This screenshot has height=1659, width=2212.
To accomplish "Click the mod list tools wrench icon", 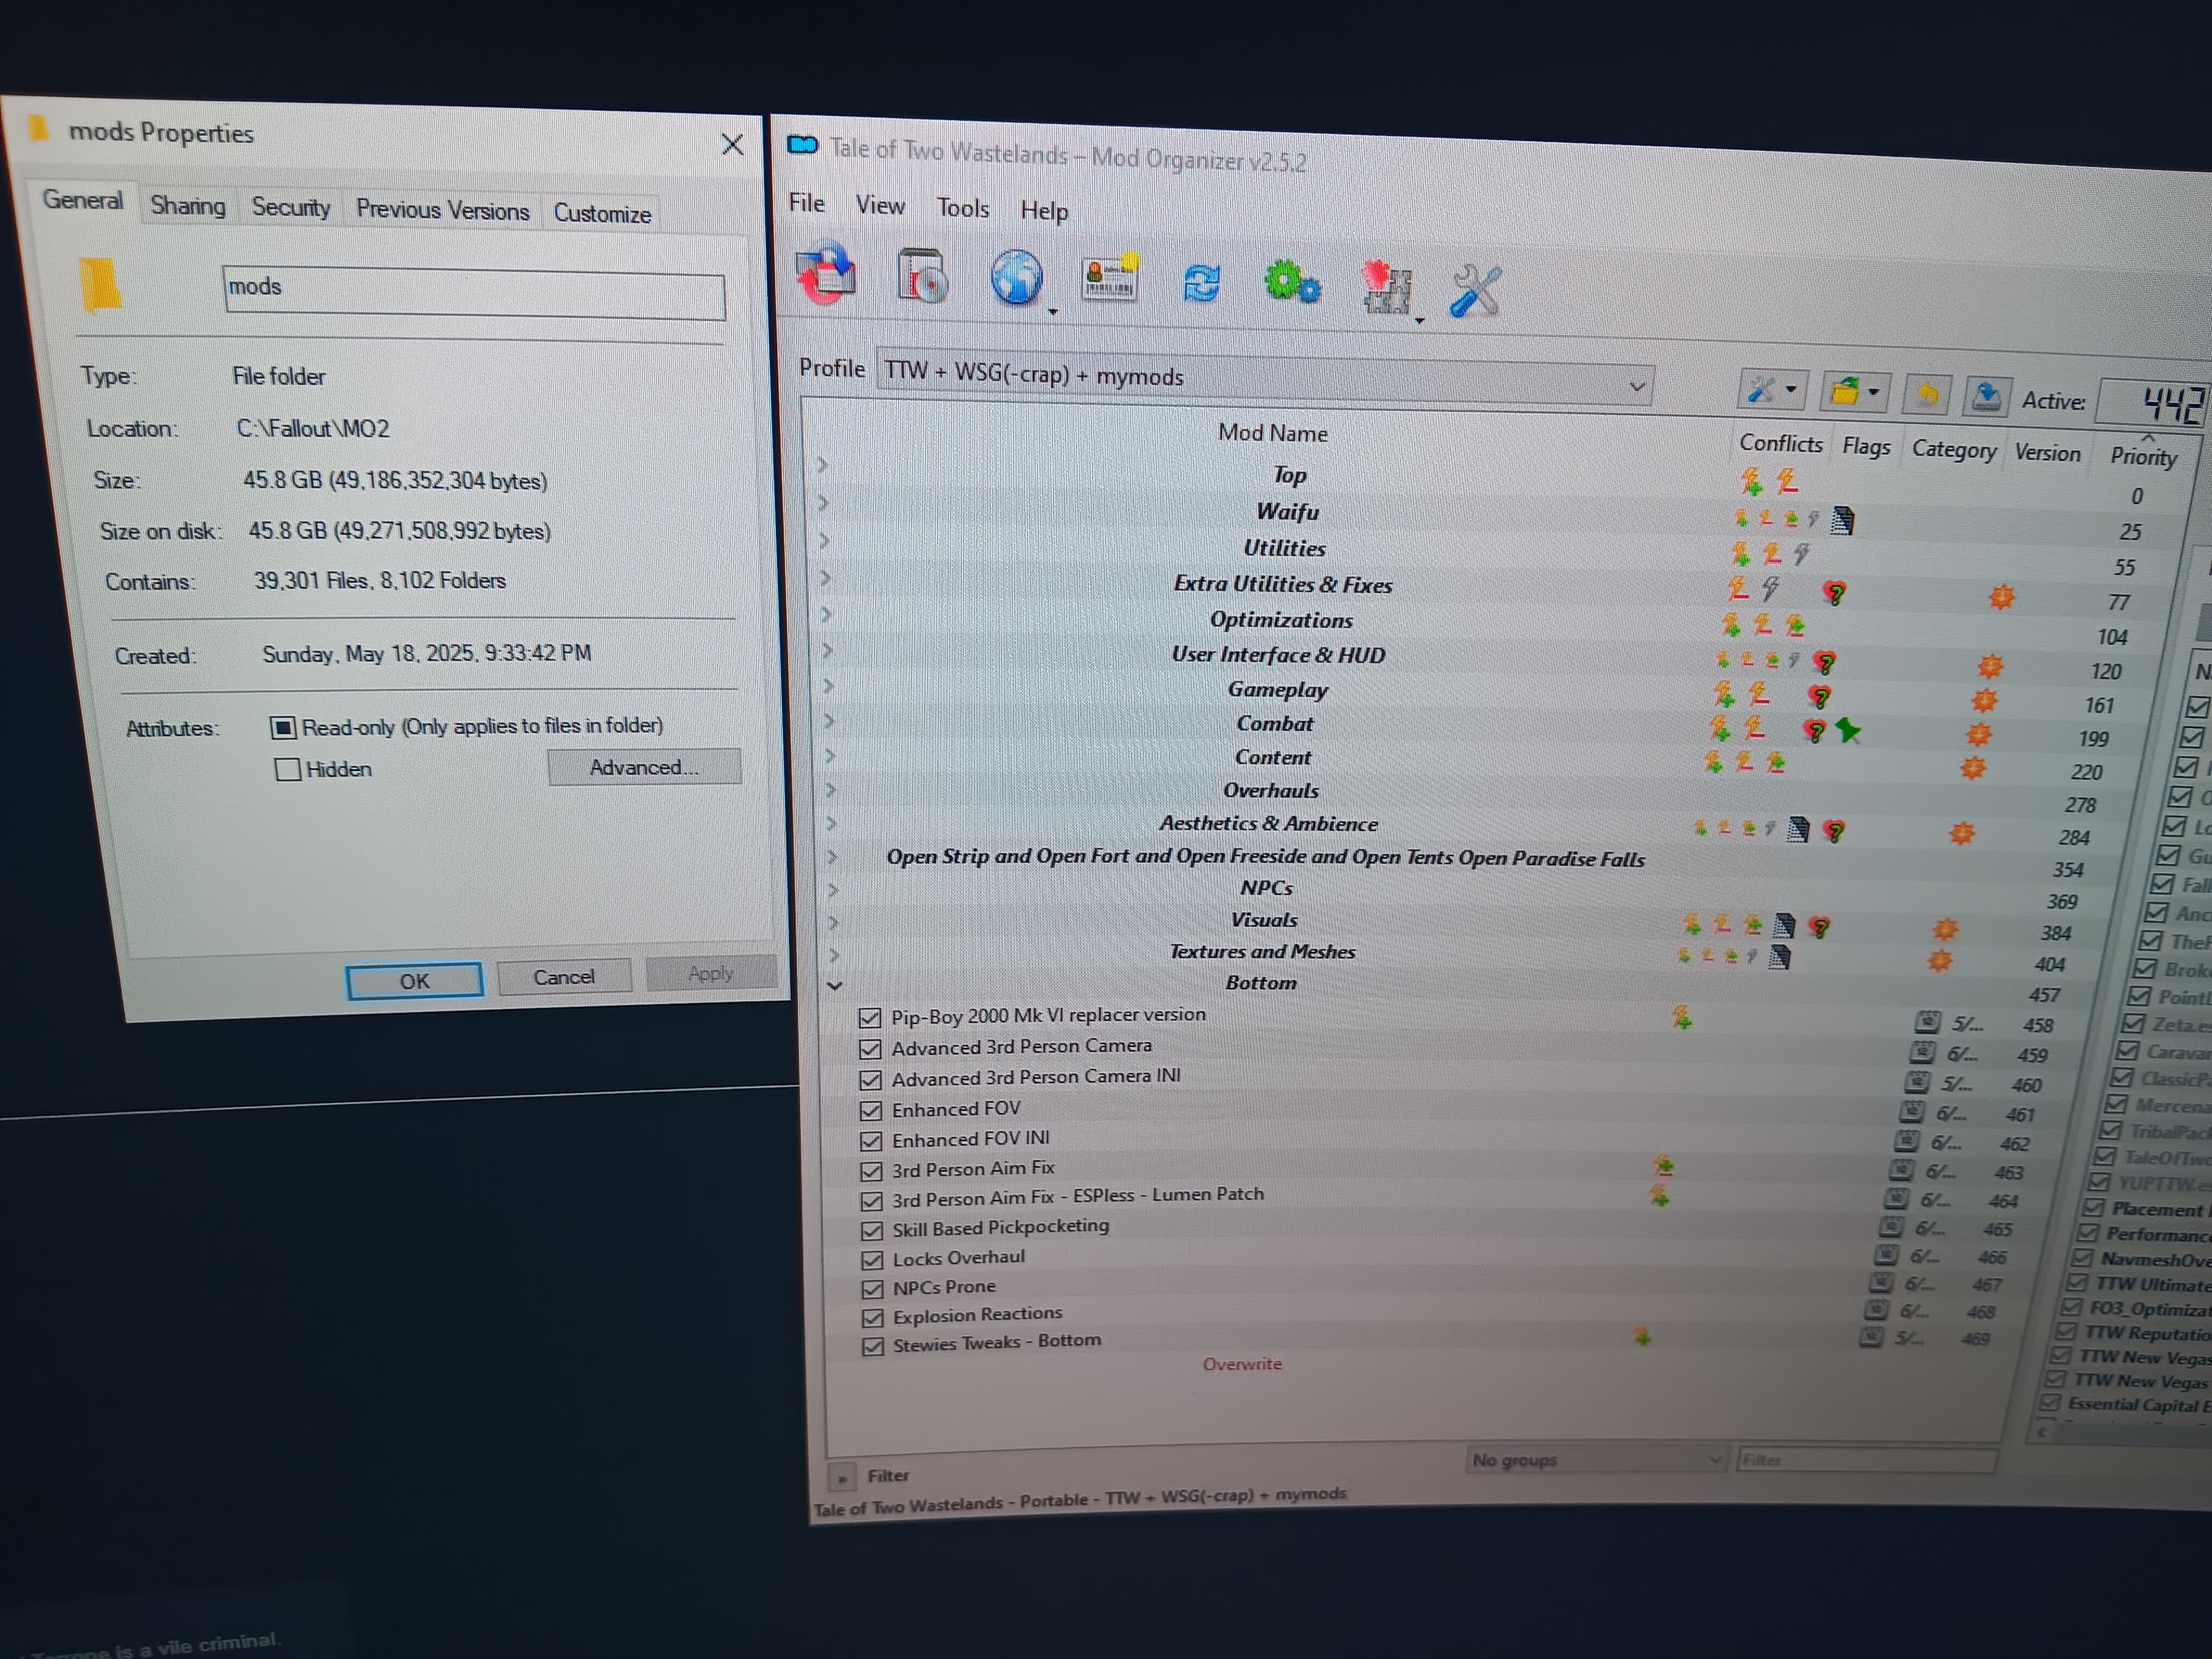I will pos(1772,390).
